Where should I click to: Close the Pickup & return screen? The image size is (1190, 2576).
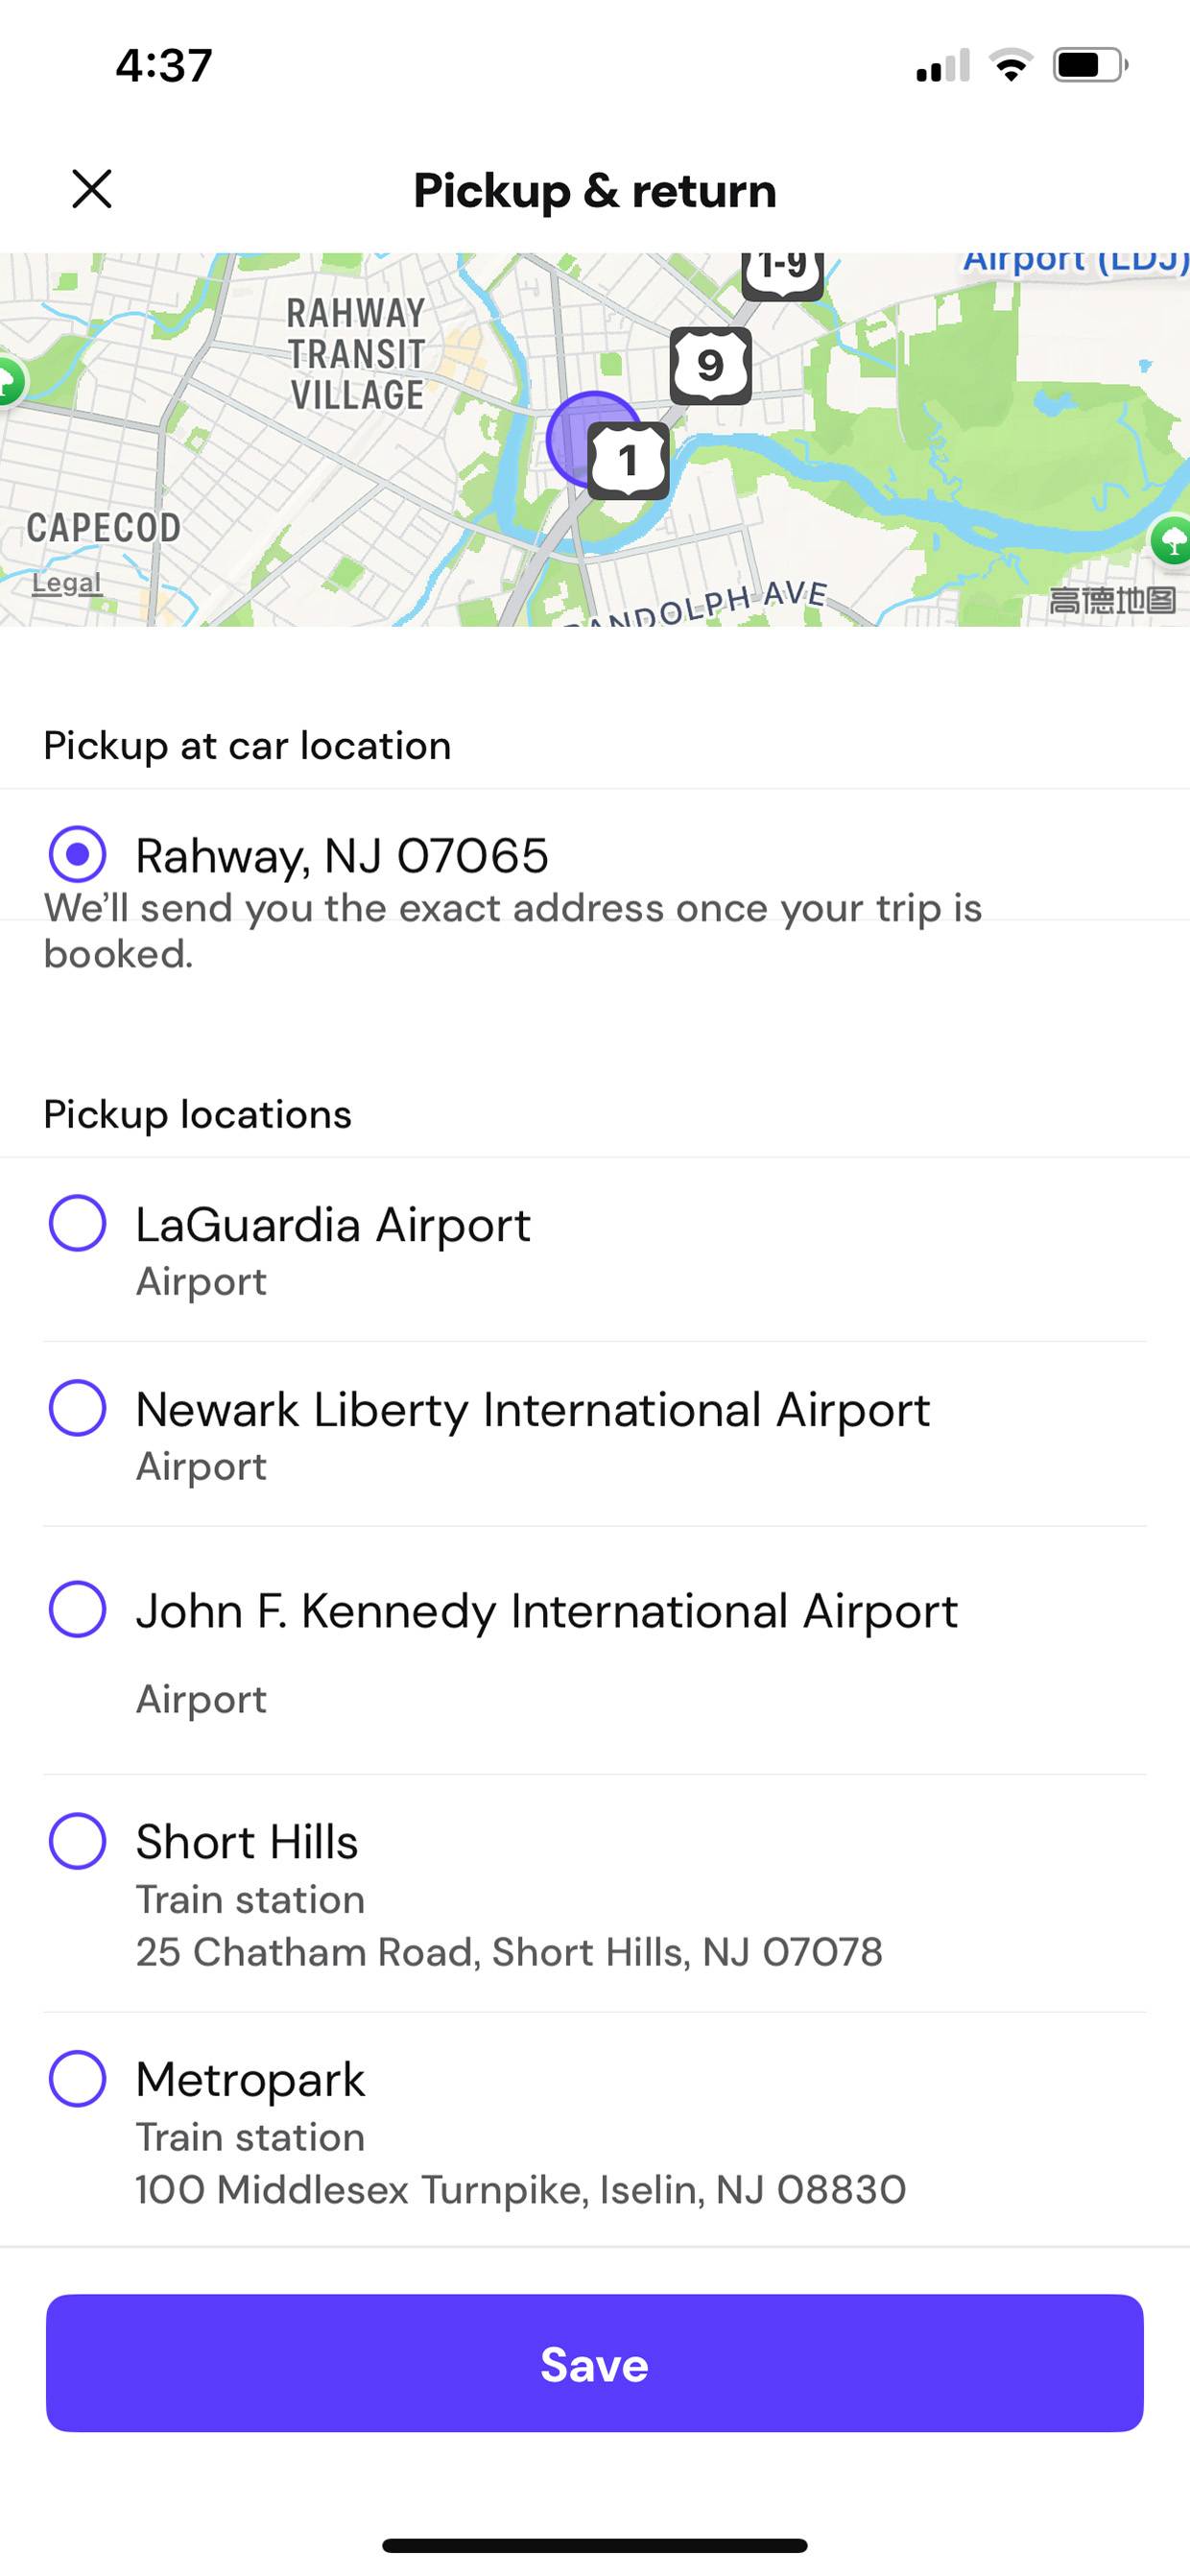coord(92,188)
